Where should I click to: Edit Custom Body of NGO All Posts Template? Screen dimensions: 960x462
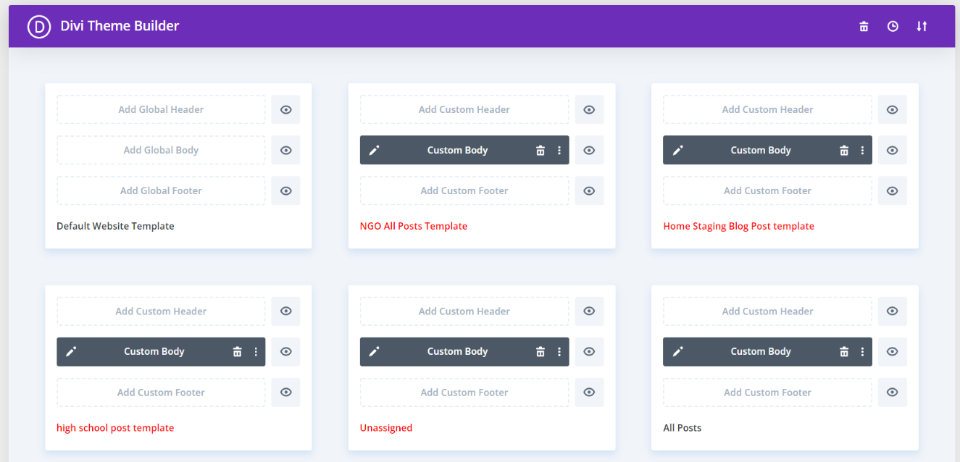[374, 151]
